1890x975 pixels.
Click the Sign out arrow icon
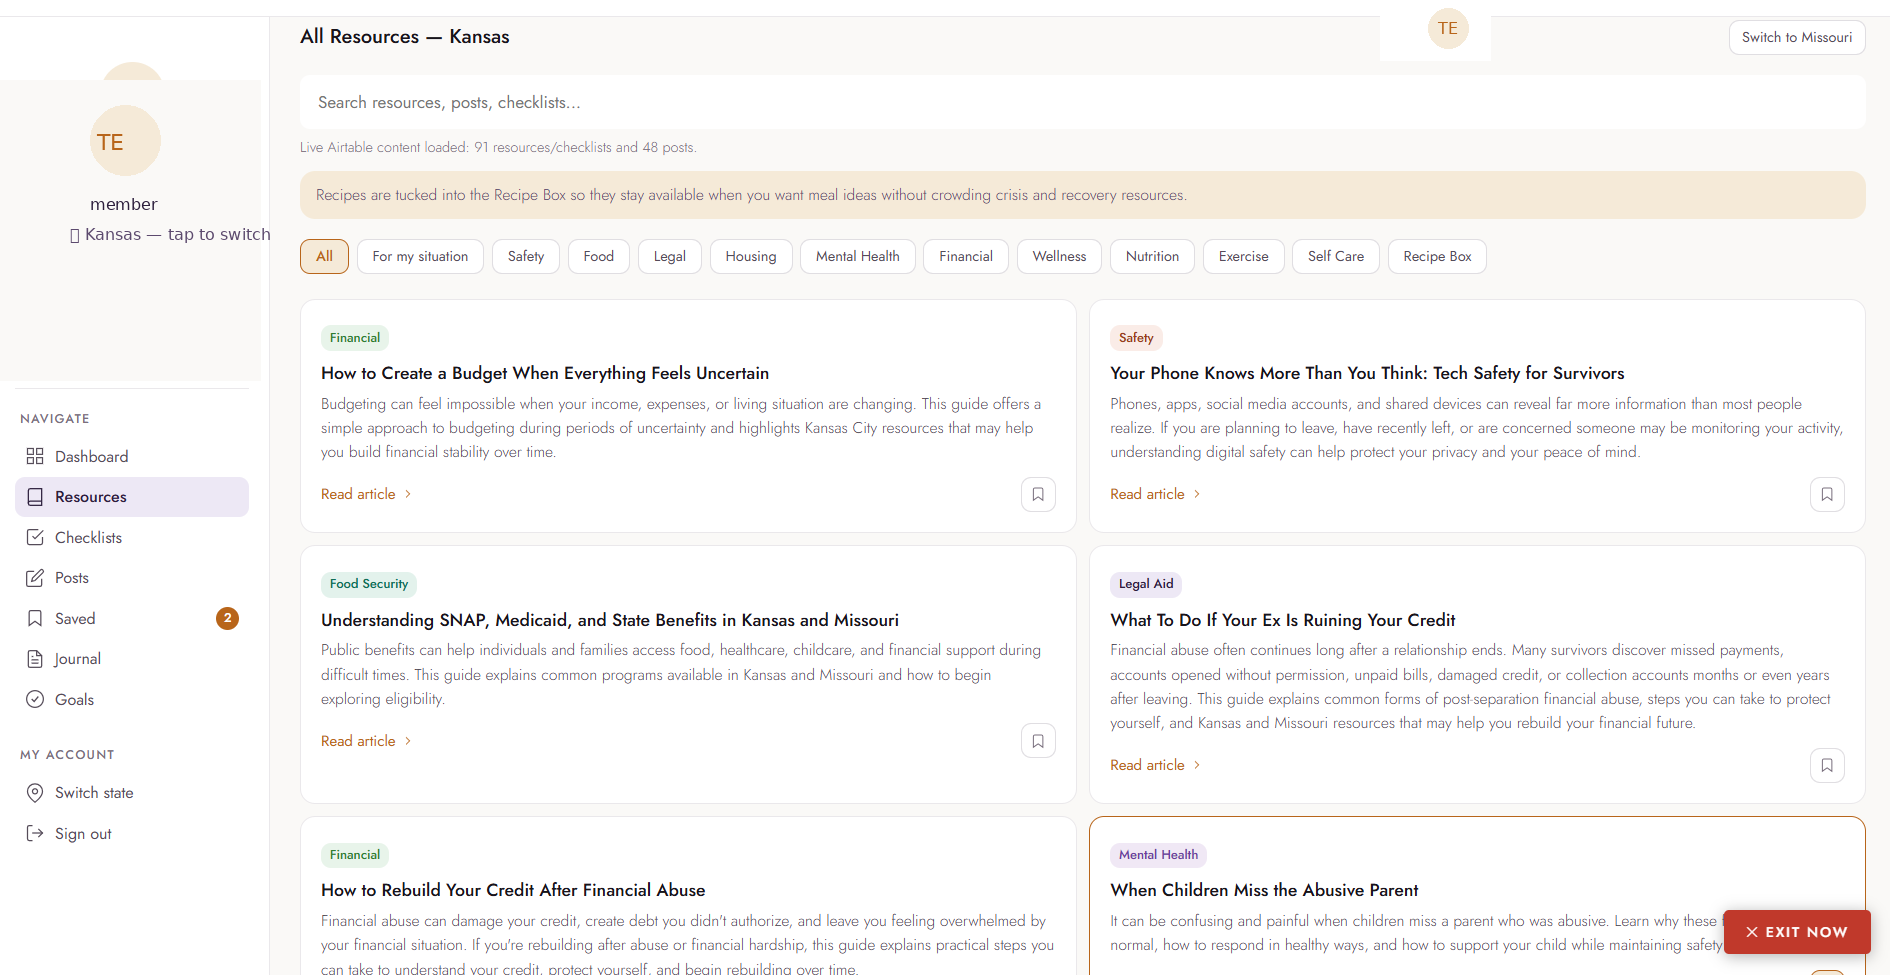35,833
